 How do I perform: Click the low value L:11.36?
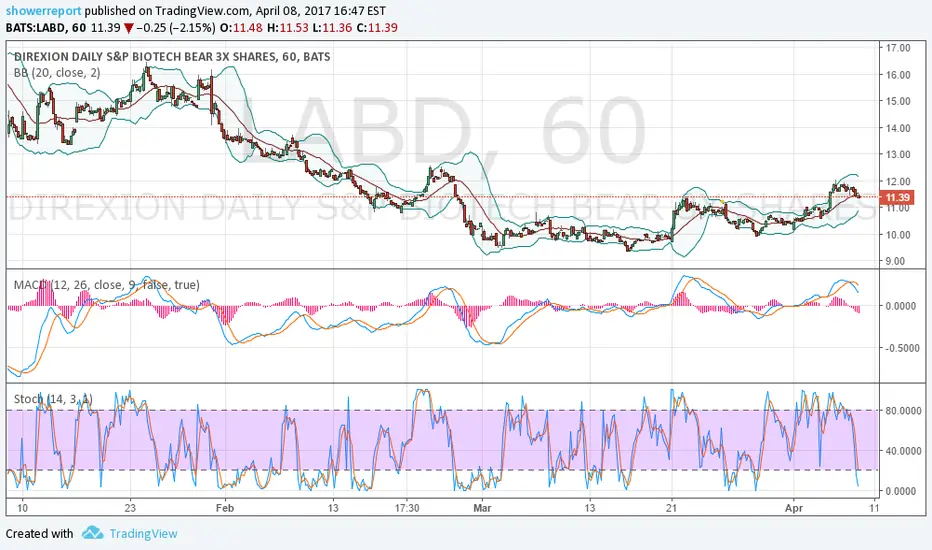click(x=332, y=27)
